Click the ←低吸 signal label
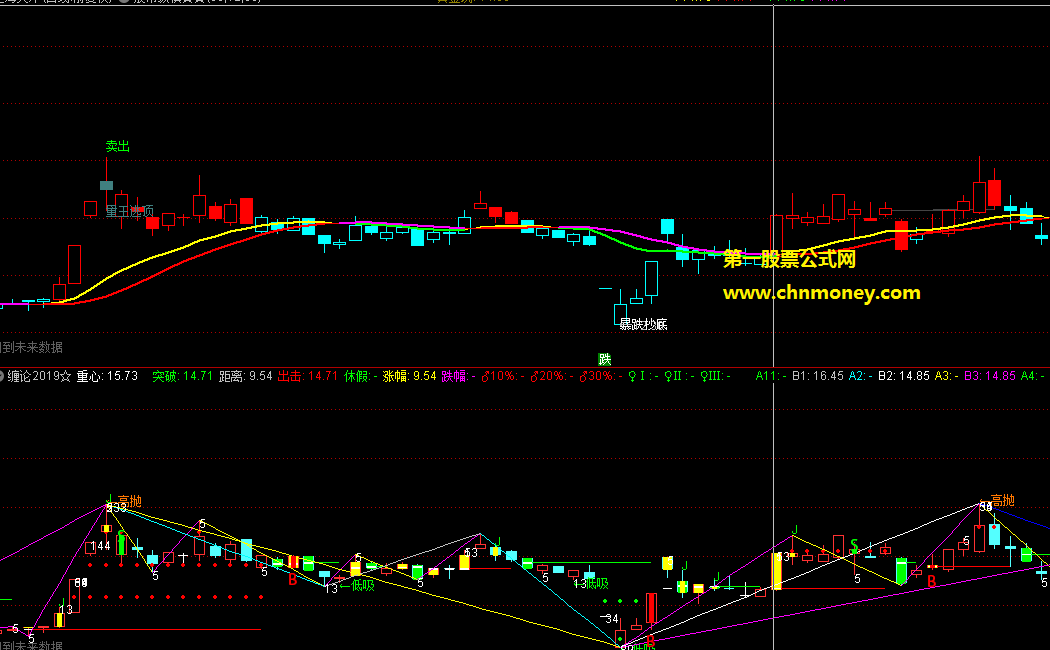The image size is (1050, 650). pyautogui.click(x=357, y=586)
